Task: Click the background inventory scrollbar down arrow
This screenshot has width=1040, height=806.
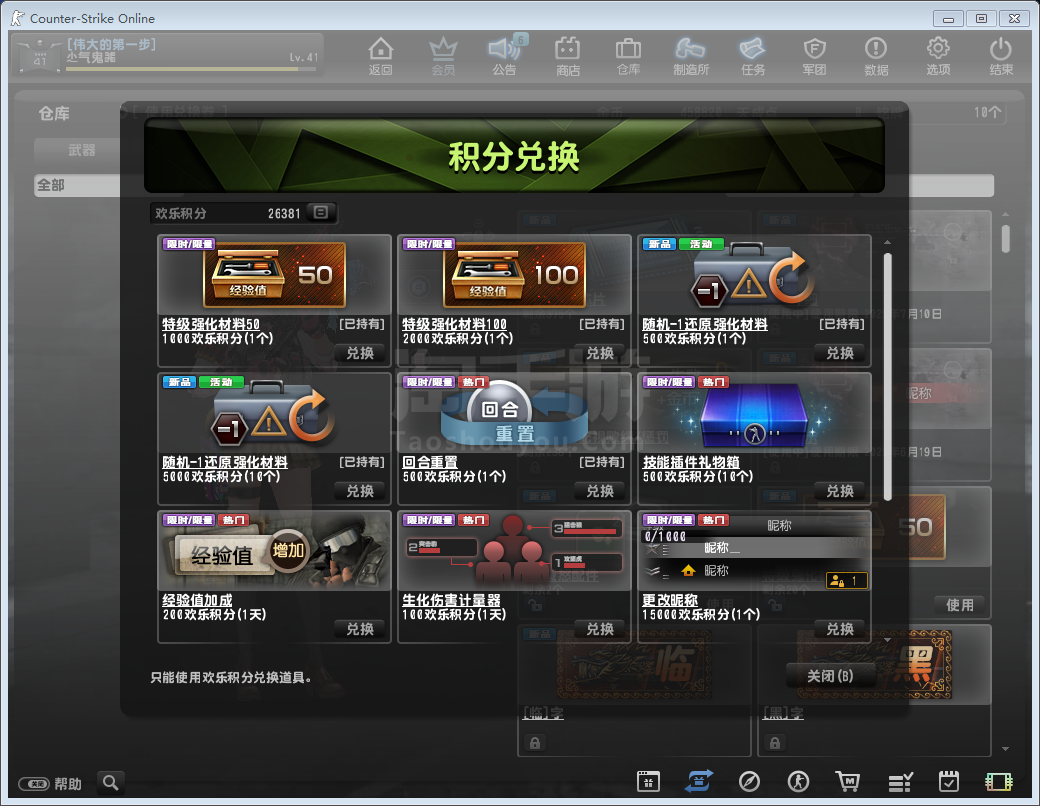Action: pyautogui.click(x=1006, y=748)
